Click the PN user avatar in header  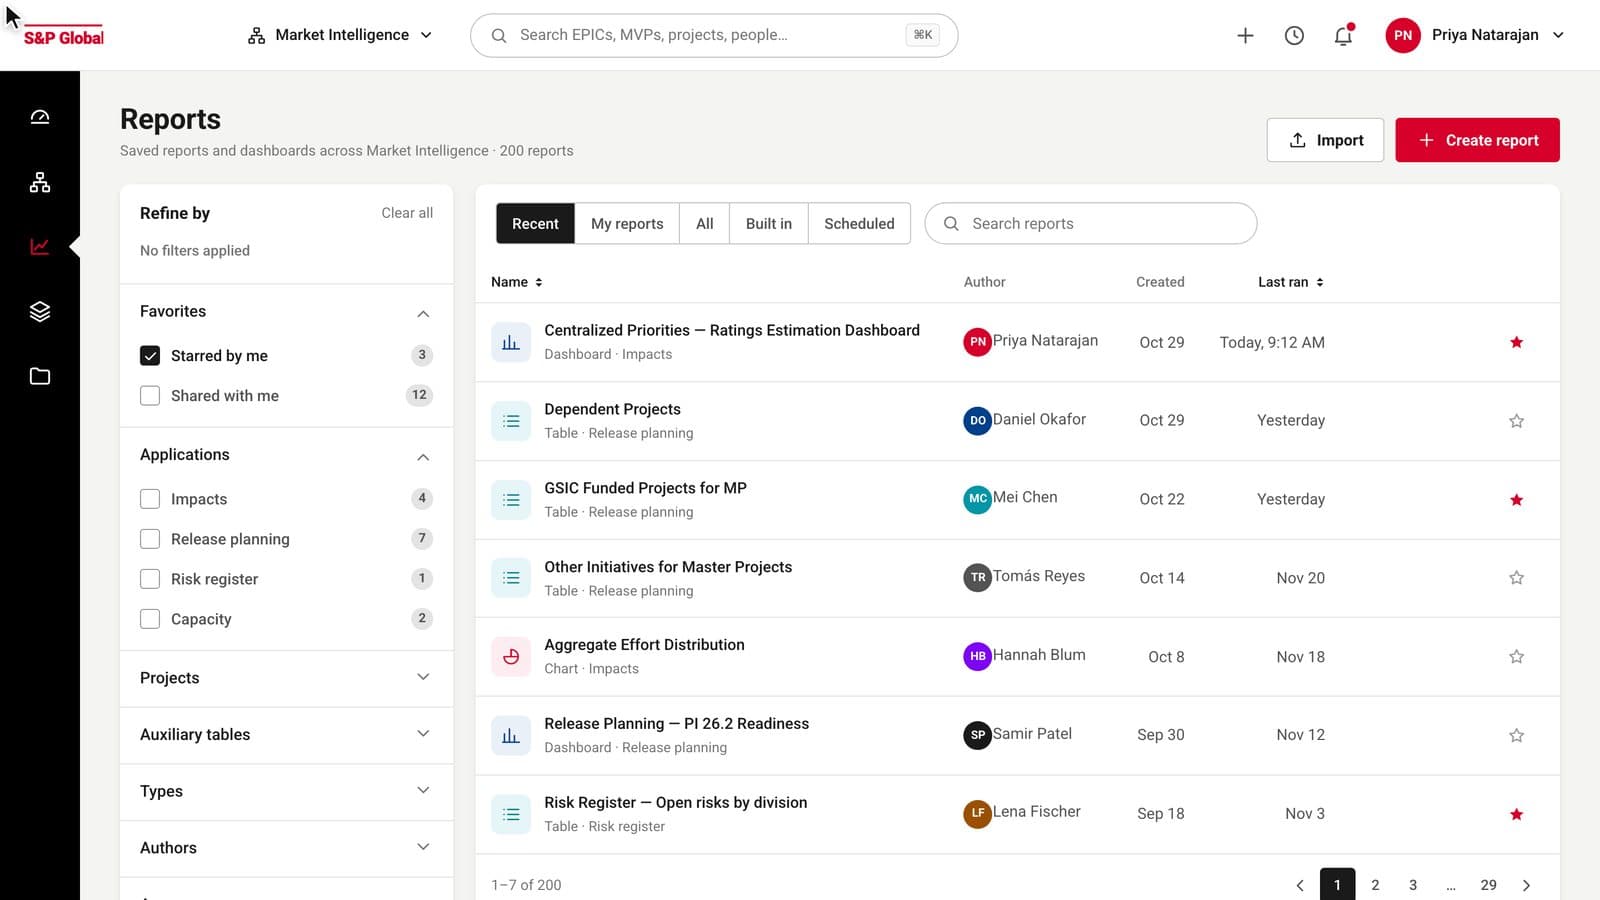1403,35
